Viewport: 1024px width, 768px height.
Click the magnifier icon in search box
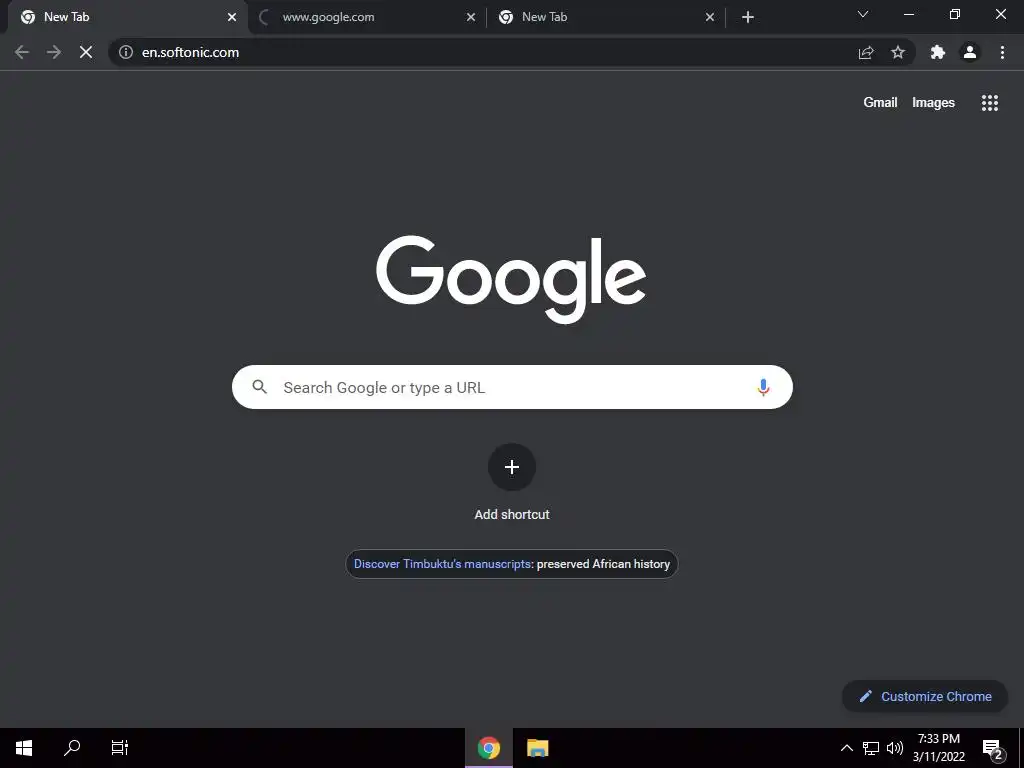coord(259,387)
